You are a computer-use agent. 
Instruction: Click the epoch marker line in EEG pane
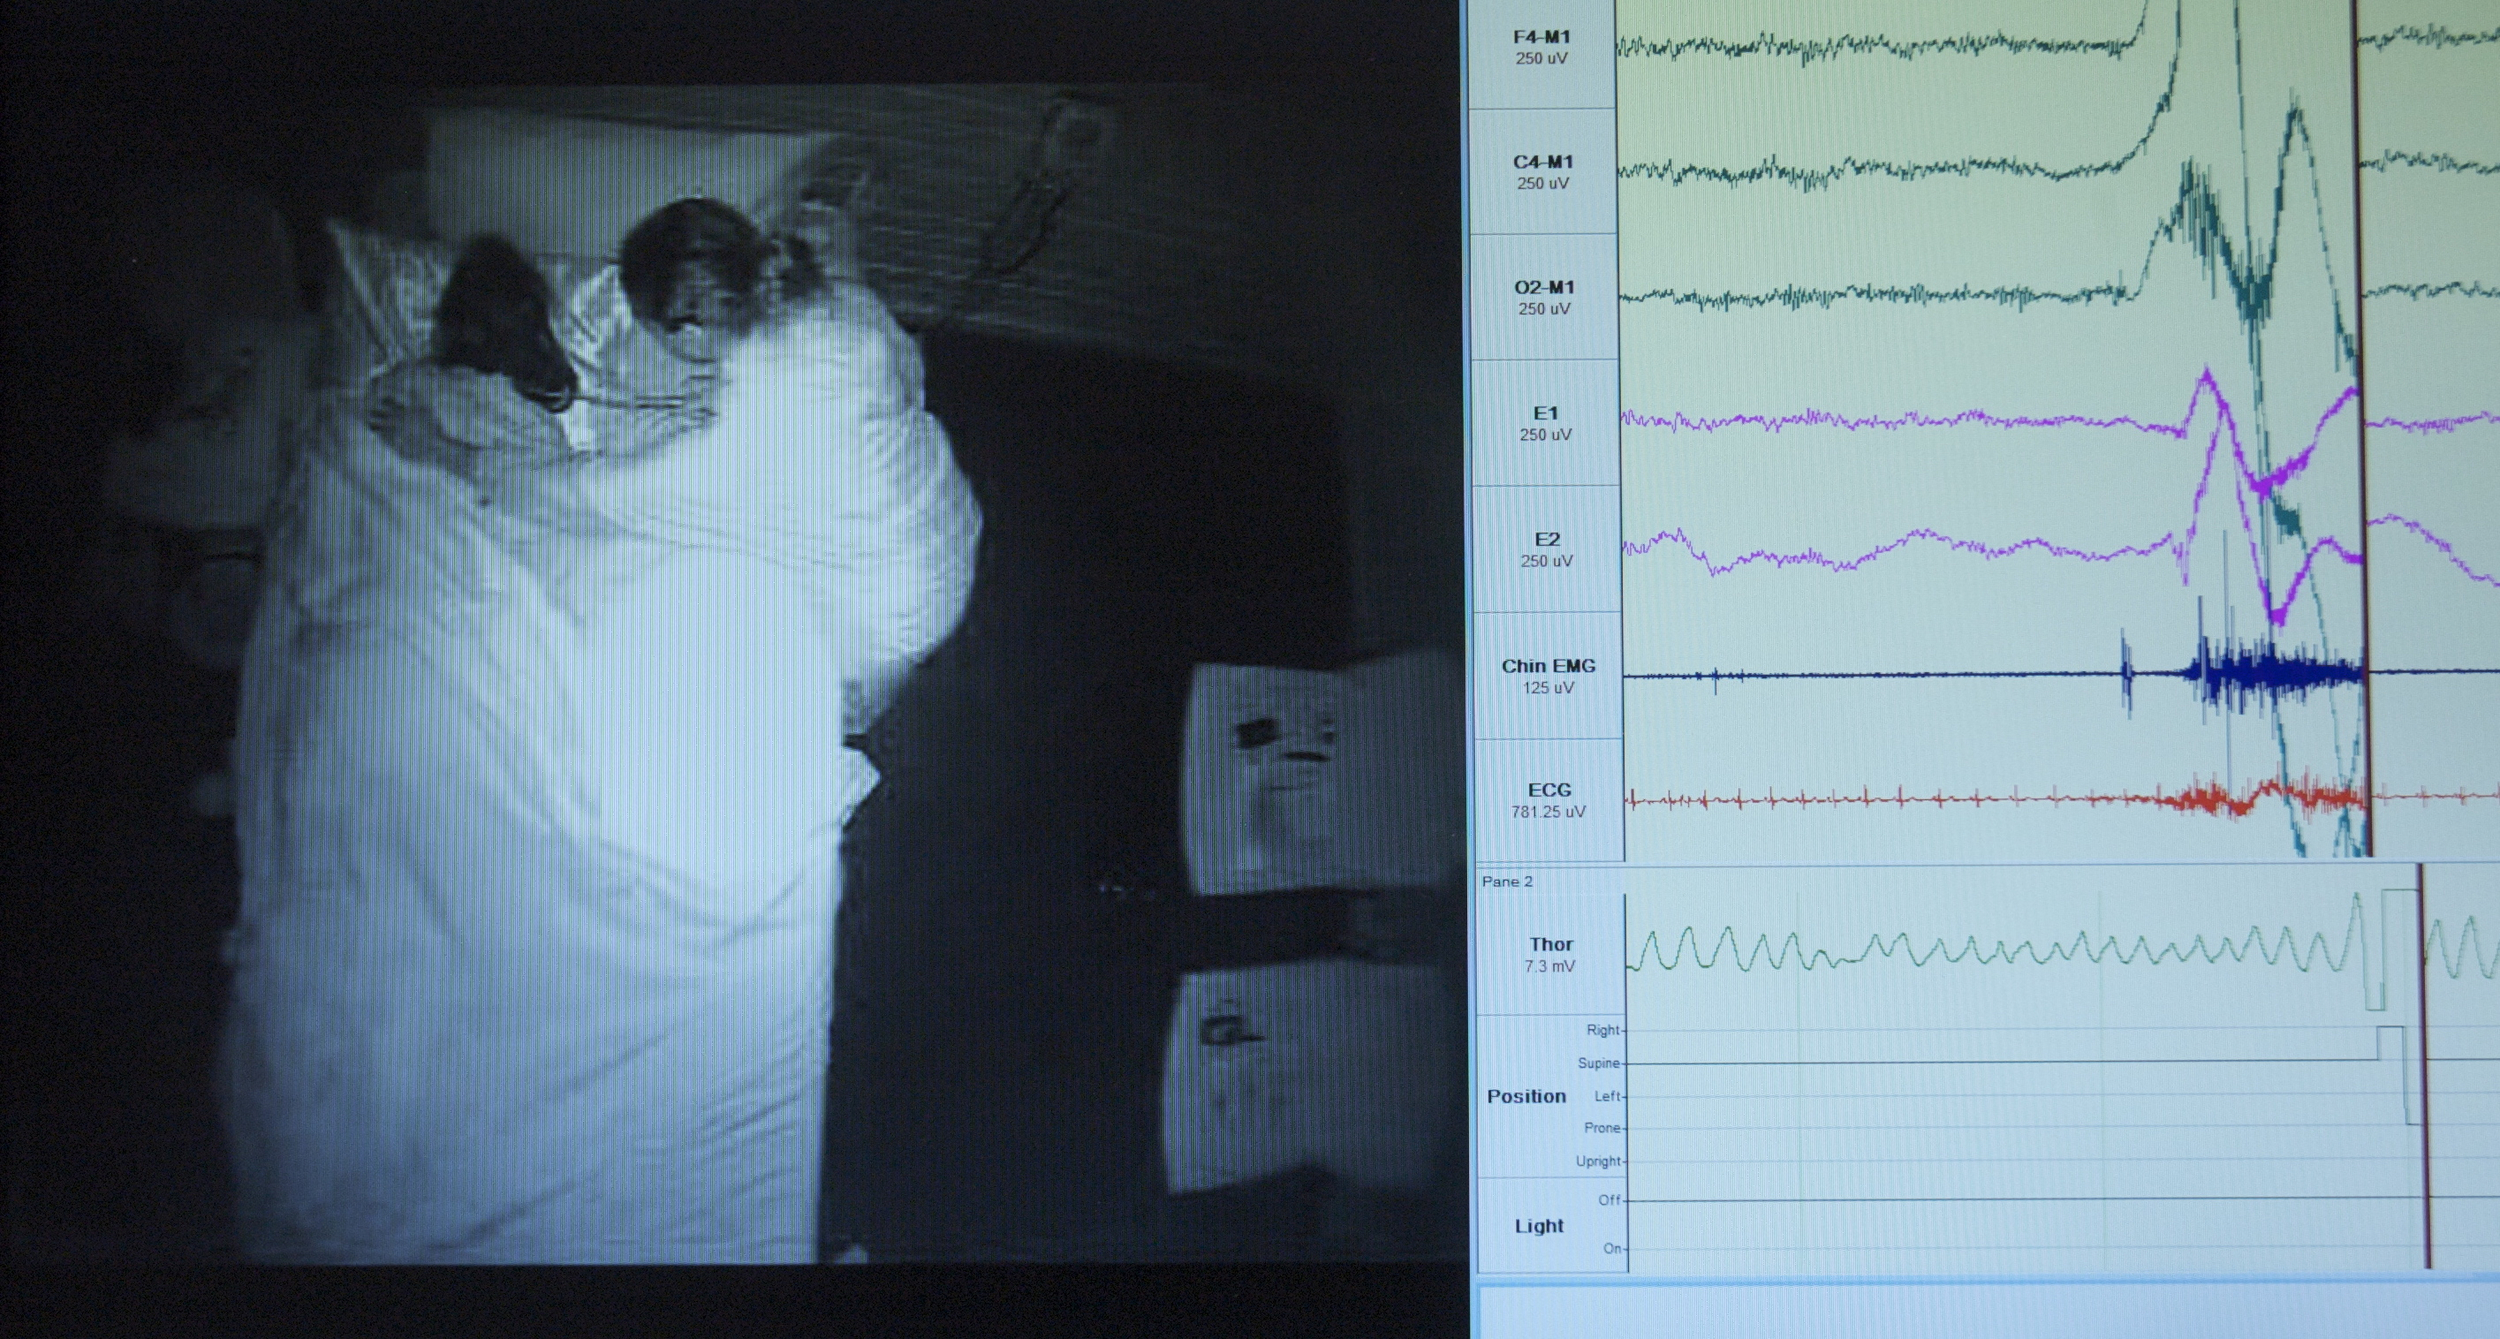2362,428
